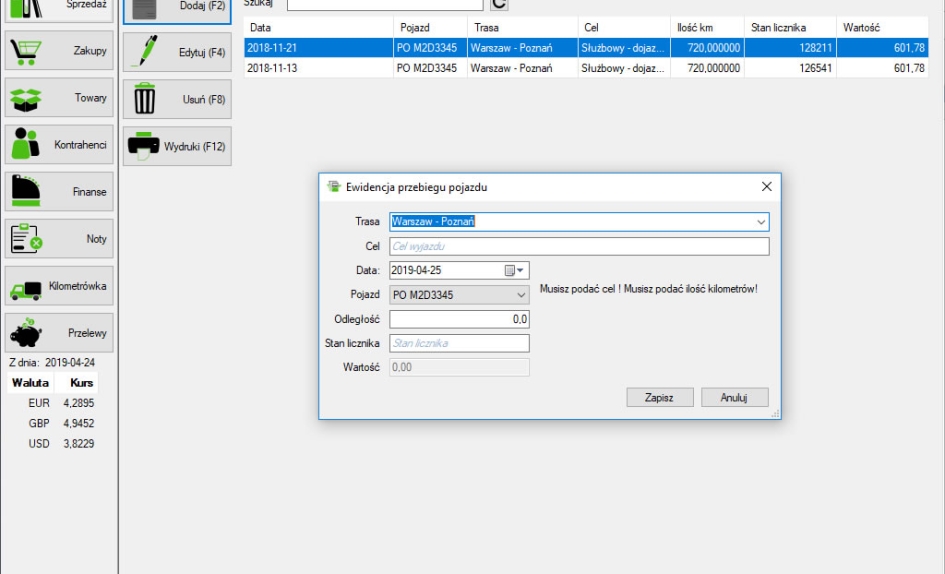The height and width of the screenshot is (574, 945).
Task: Open the Finanse module
Action: click(x=58, y=192)
